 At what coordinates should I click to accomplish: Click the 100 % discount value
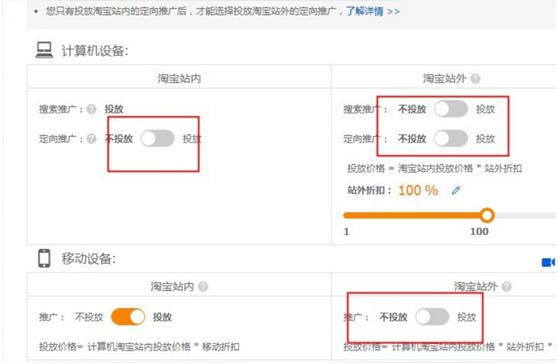click(x=418, y=190)
